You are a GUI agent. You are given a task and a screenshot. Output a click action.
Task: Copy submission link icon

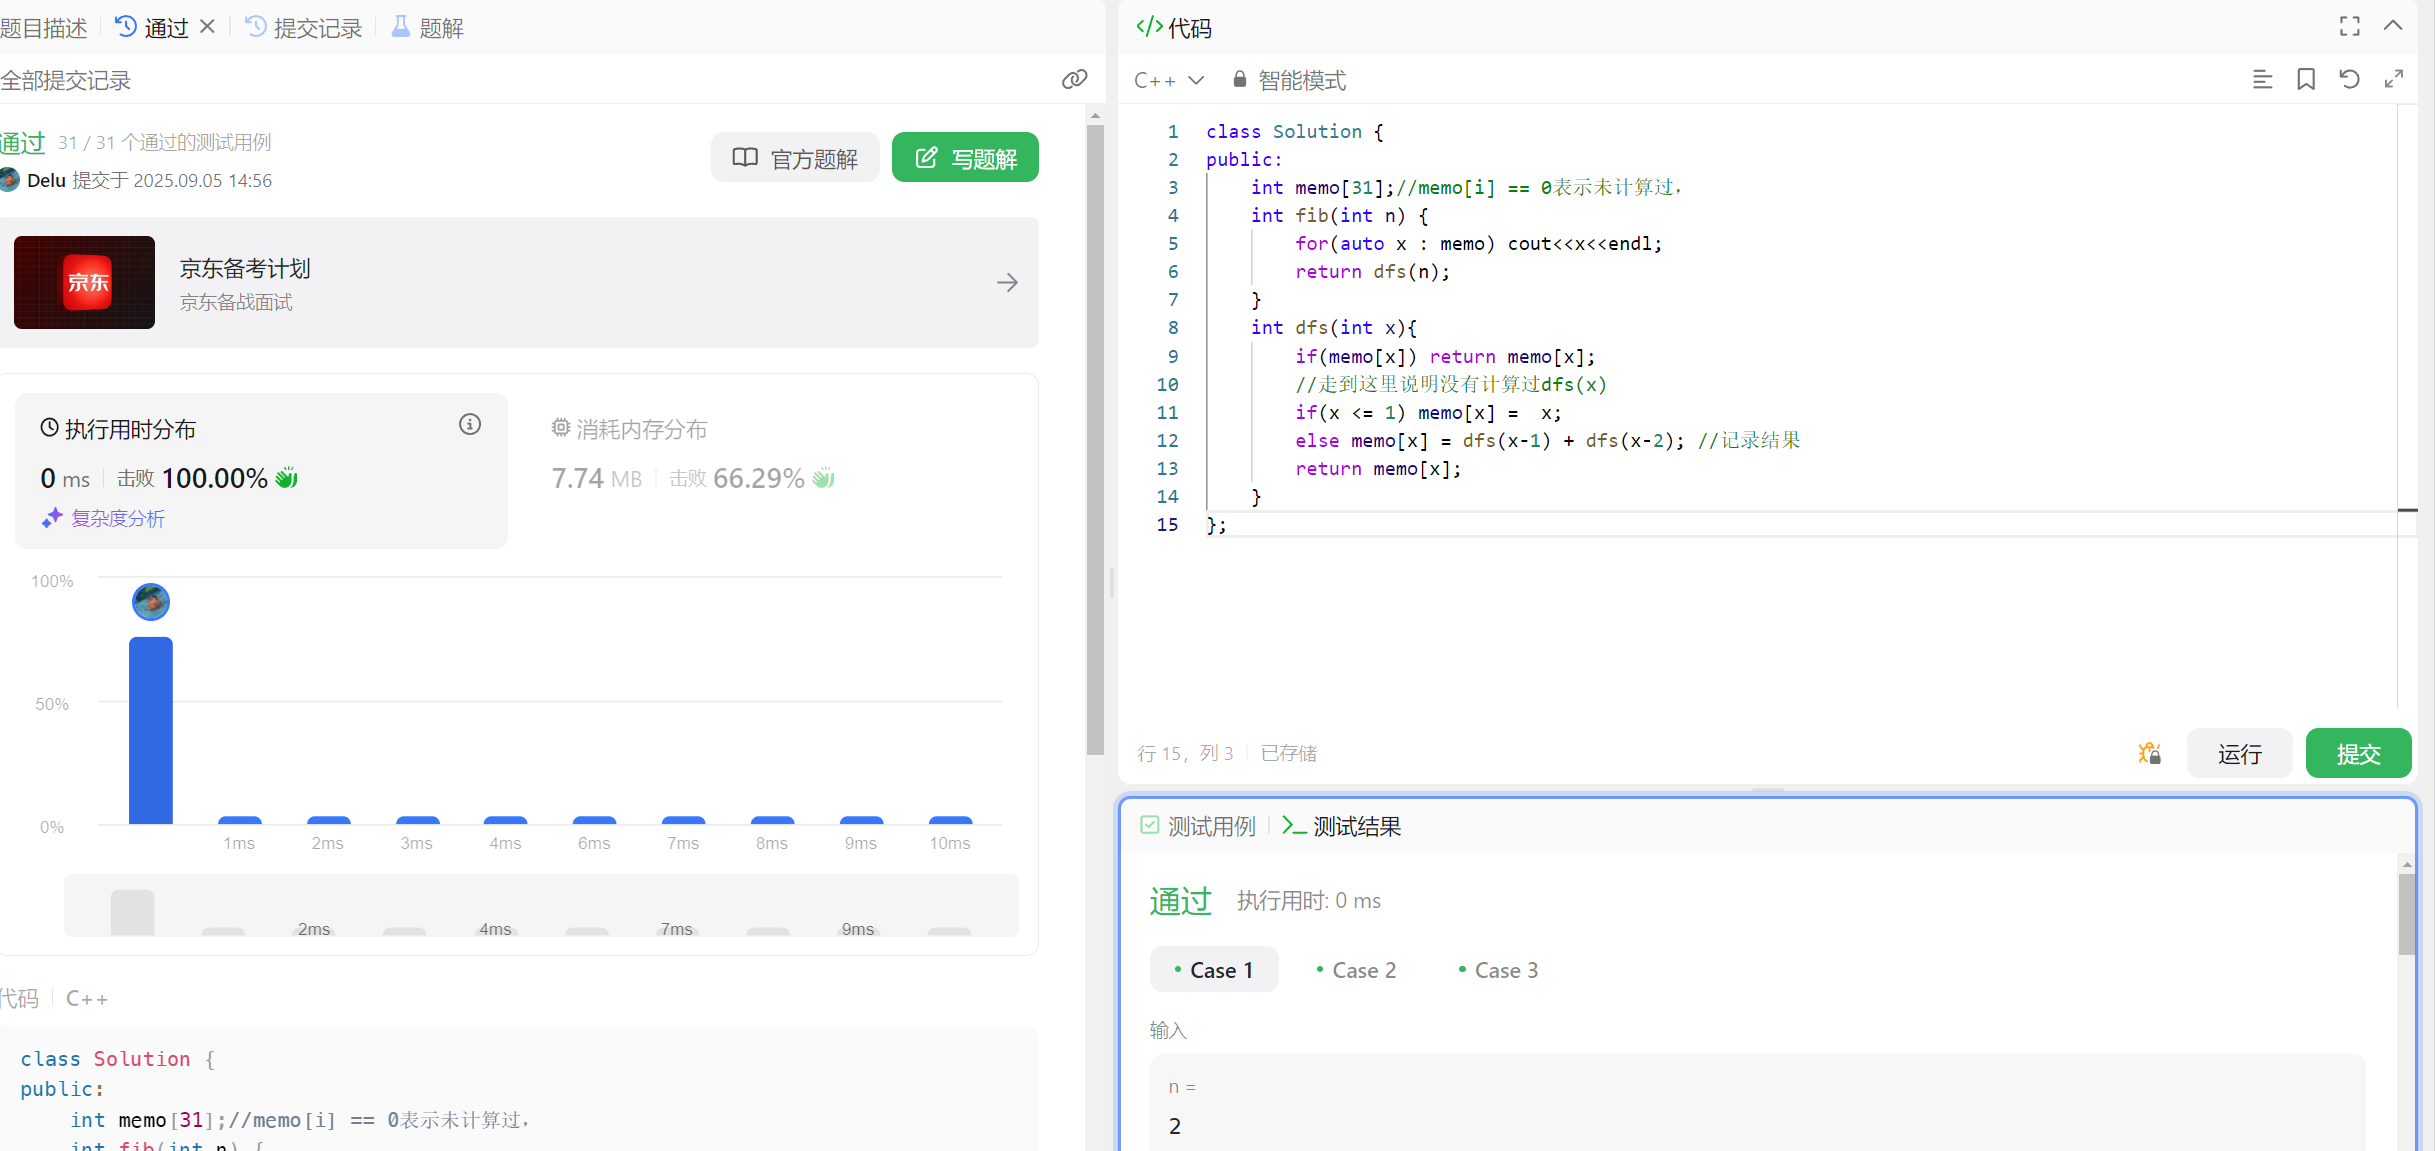pos(1074,80)
